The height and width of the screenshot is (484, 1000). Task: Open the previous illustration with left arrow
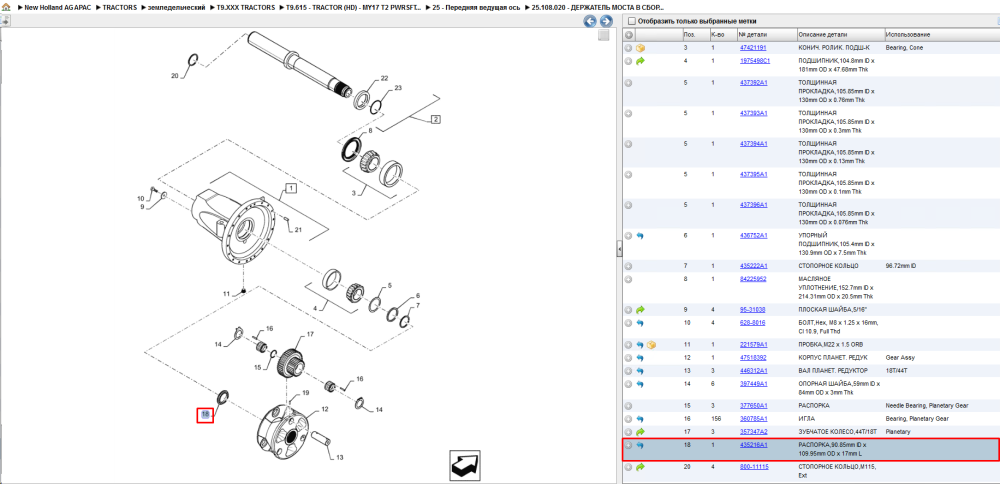coord(590,21)
